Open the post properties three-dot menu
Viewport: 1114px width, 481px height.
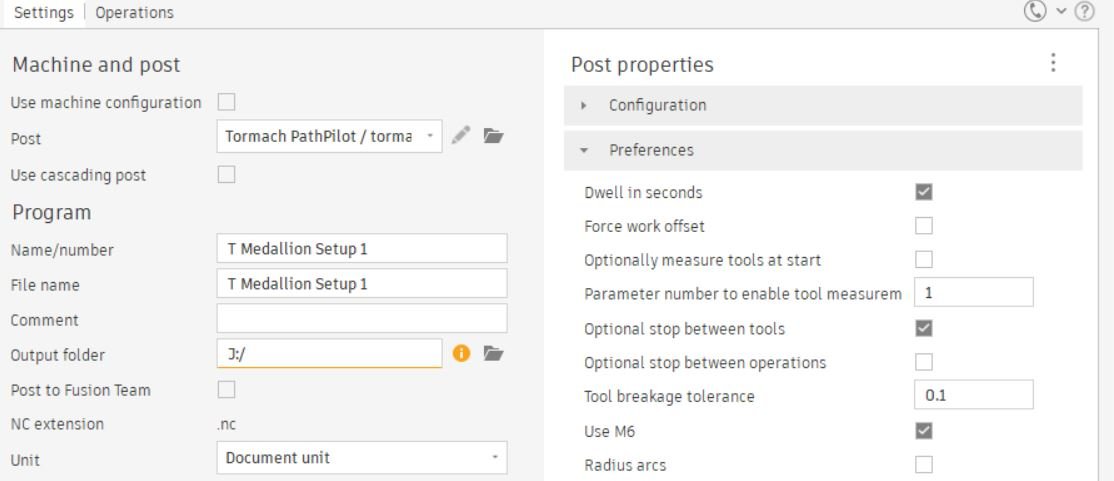pyautogui.click(x=1053, y=63)
